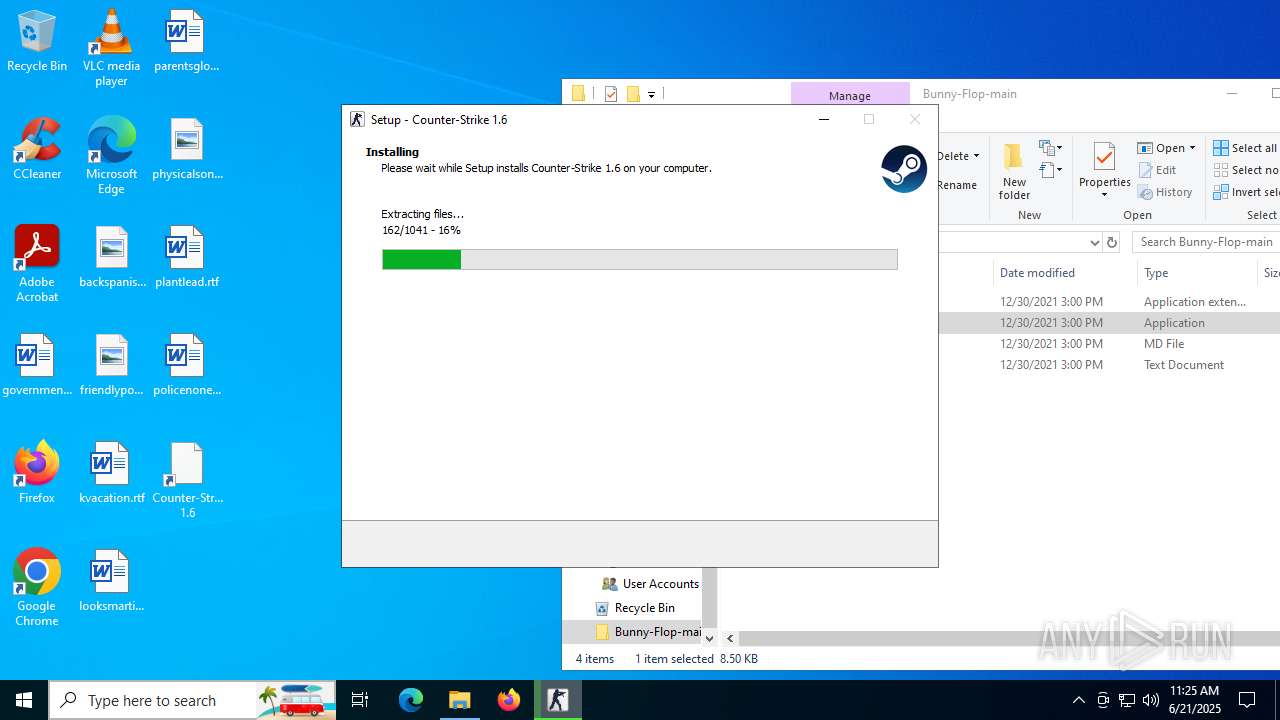Viewport: 1280px width, 720px height.
Task: Click Select none in the Explorer ribbon
Action: pyautogui.click(x=1246, y=170)
